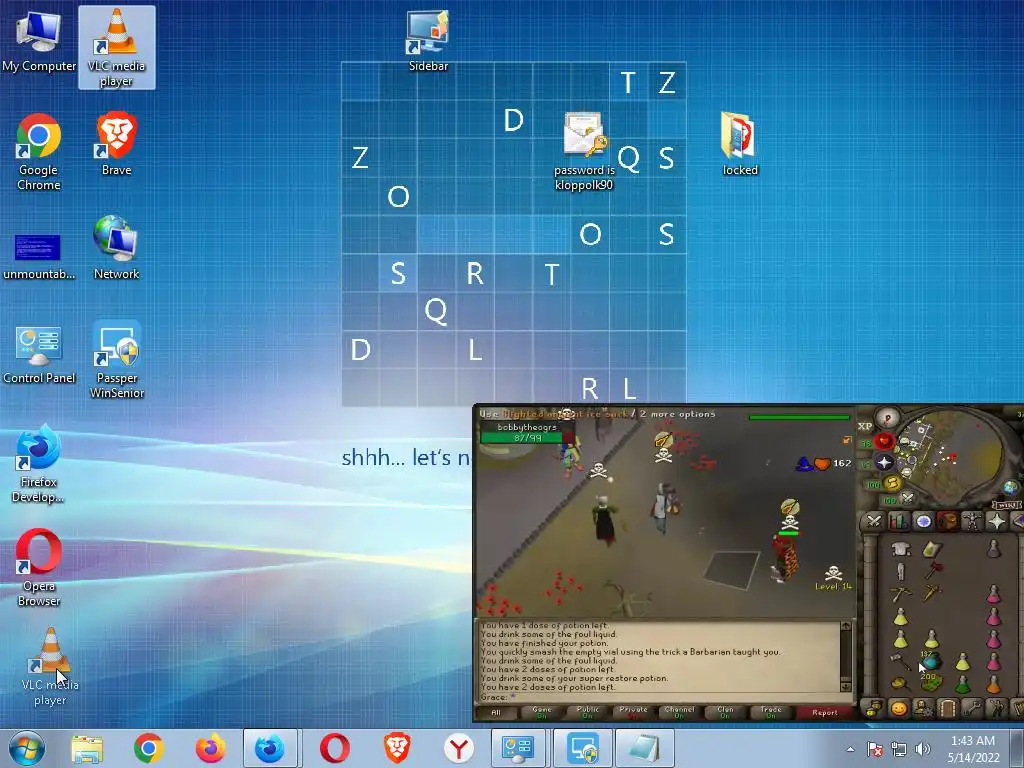
Task: Click the orange potion in inventory
Action: [x=993, y=683]
